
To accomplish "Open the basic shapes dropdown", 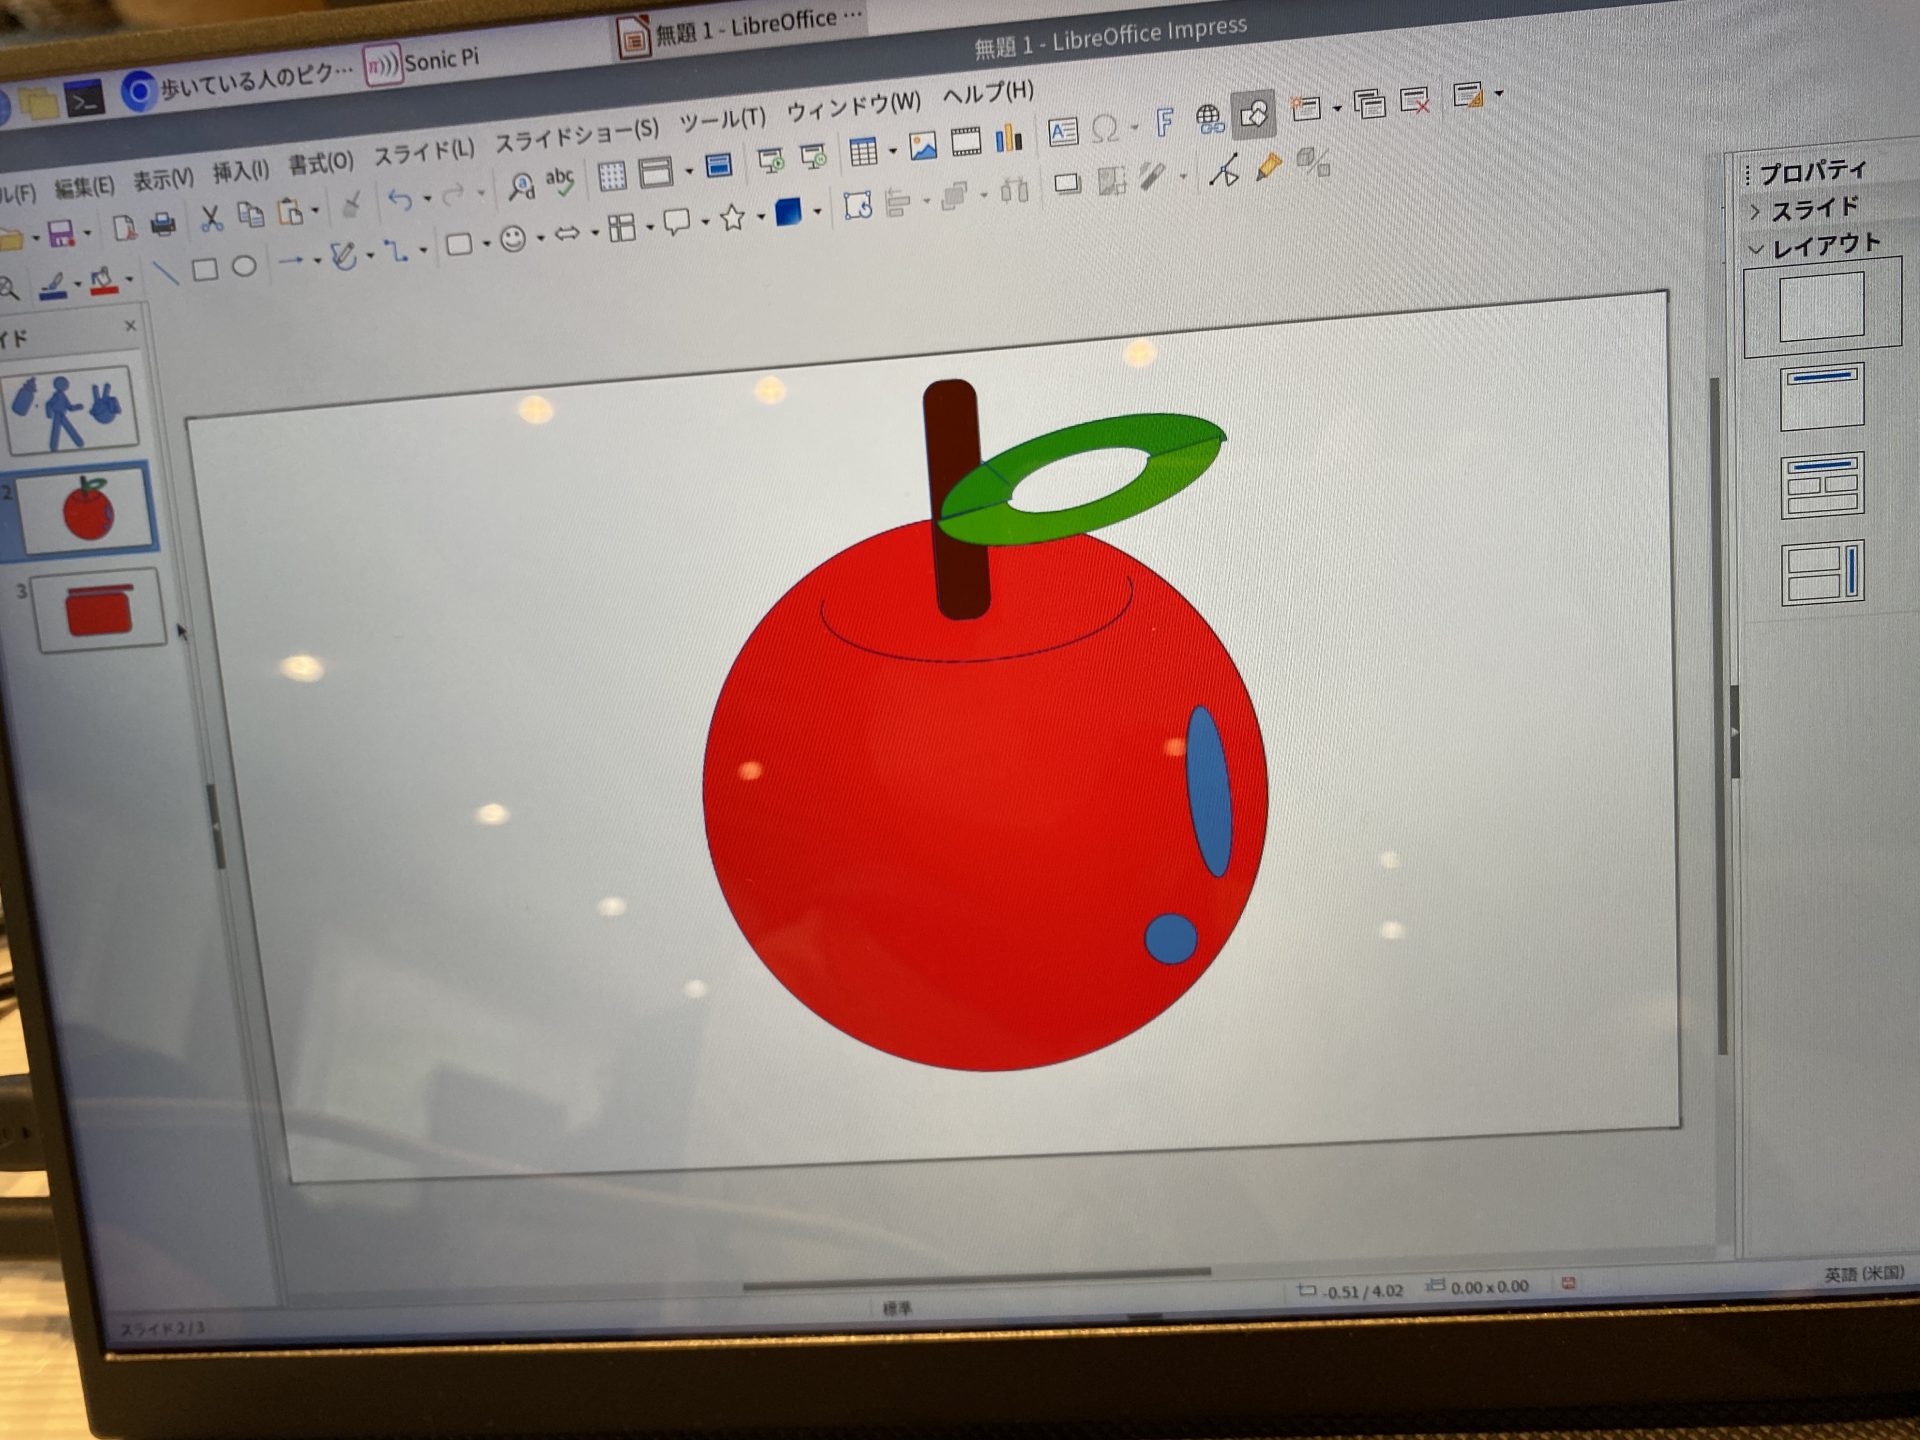I will click(486, 243).
